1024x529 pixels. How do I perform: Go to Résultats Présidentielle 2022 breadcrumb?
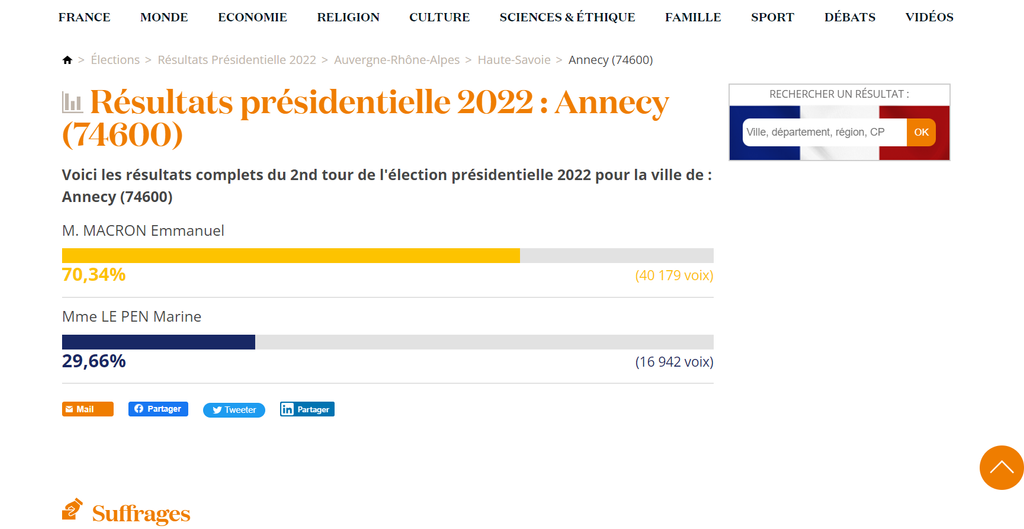tap(237, 60)
